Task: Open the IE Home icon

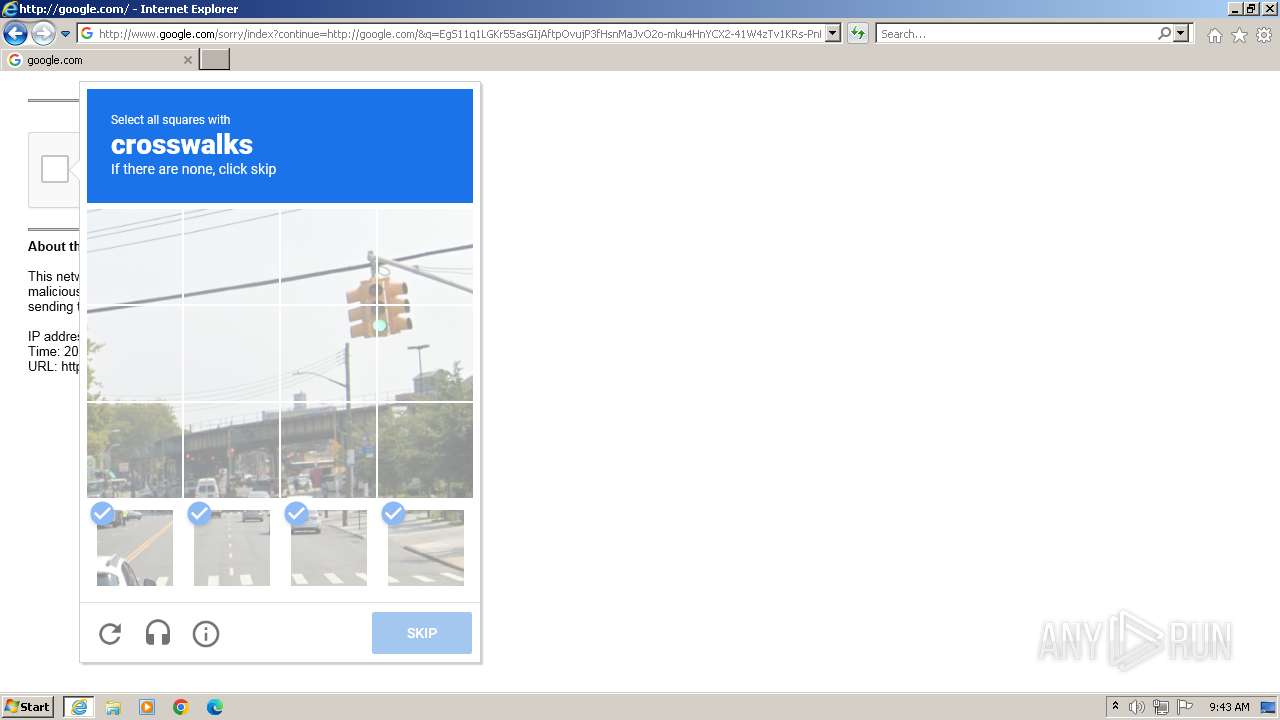Action: click(x=1214, y=35)
